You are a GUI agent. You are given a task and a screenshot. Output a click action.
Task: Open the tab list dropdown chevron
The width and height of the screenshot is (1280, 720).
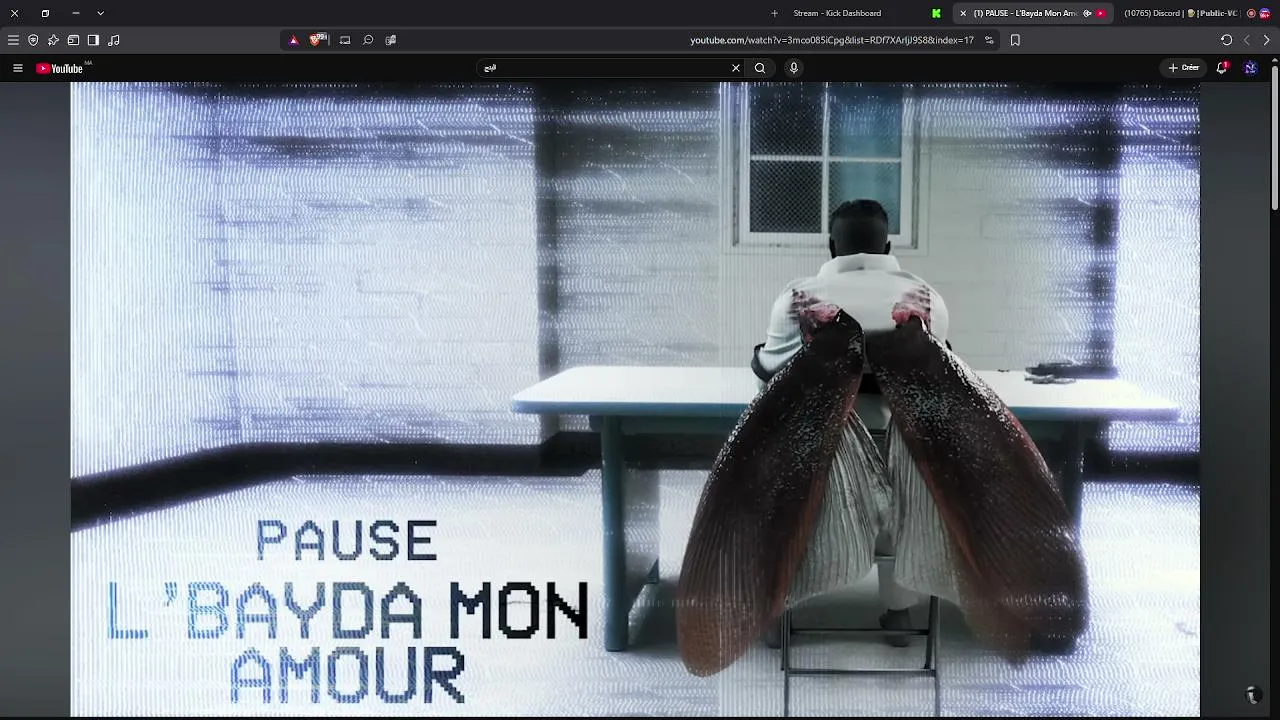(x=100, y=13)
